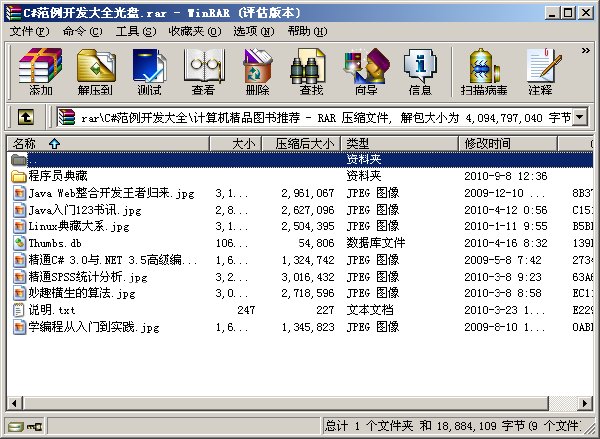Click compressed size 1,345,823
The image size is (600, 439).
(x=308, y=327)
